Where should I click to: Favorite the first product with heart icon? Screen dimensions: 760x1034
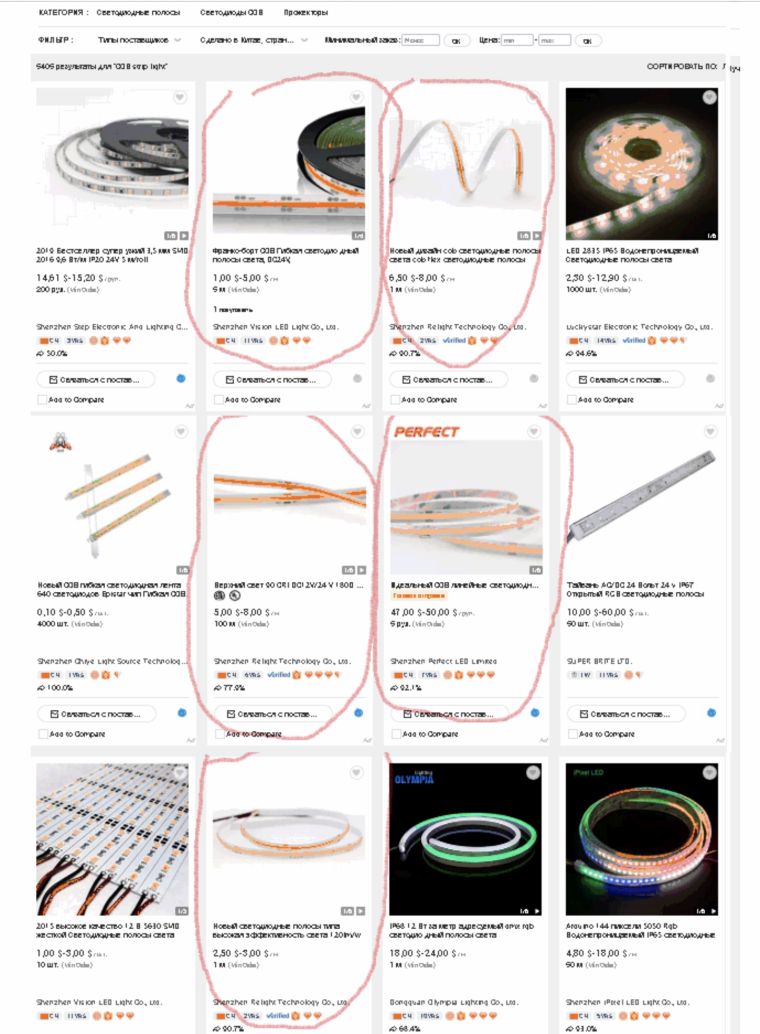(179, 98)
